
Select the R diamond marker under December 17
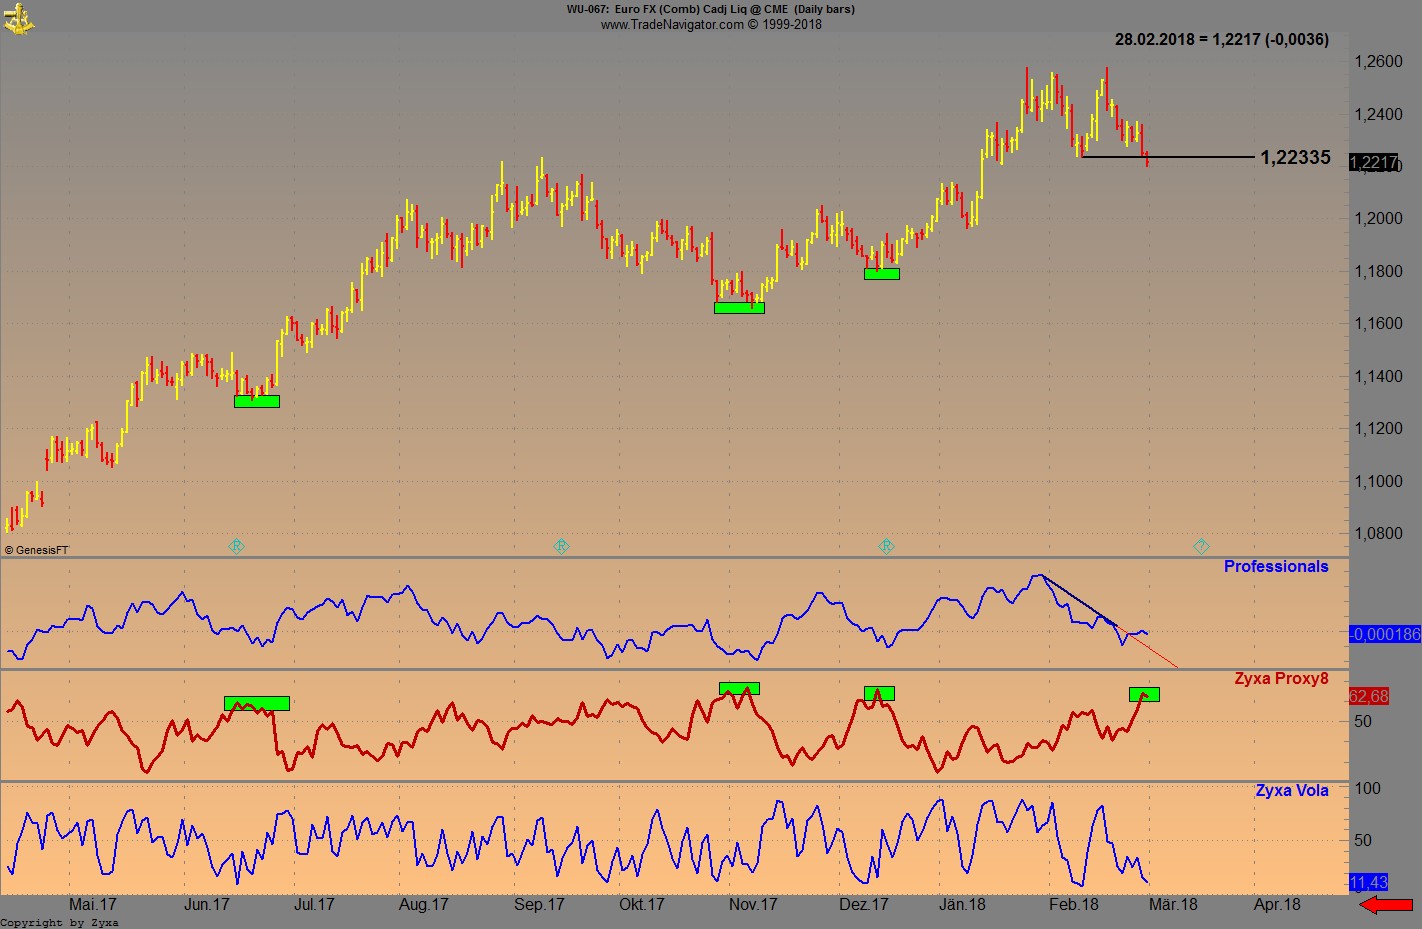click(x=886, y=546)
